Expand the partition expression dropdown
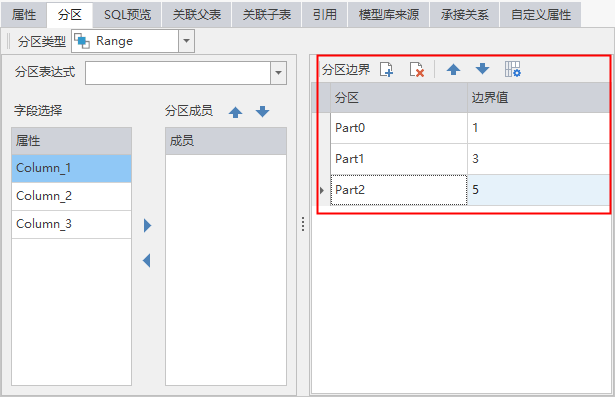The width and height of the screenshot is (615, 397). (278, 73)
